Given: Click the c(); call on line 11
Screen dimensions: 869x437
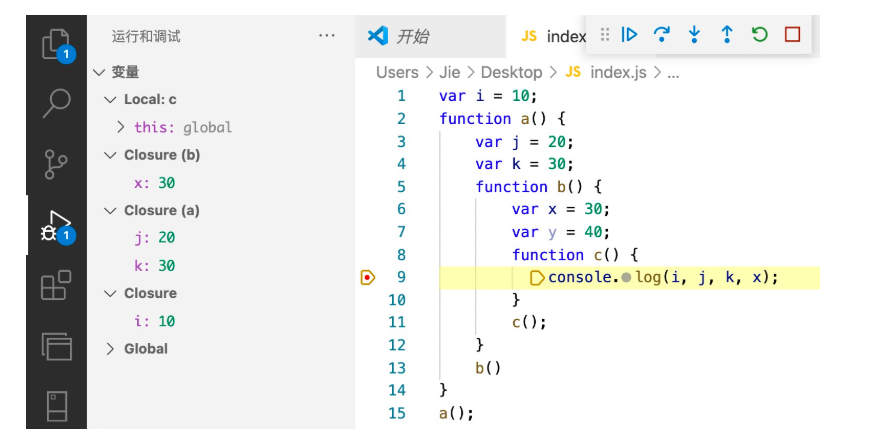Looking at the screenshot, I should tap(529, 322).
